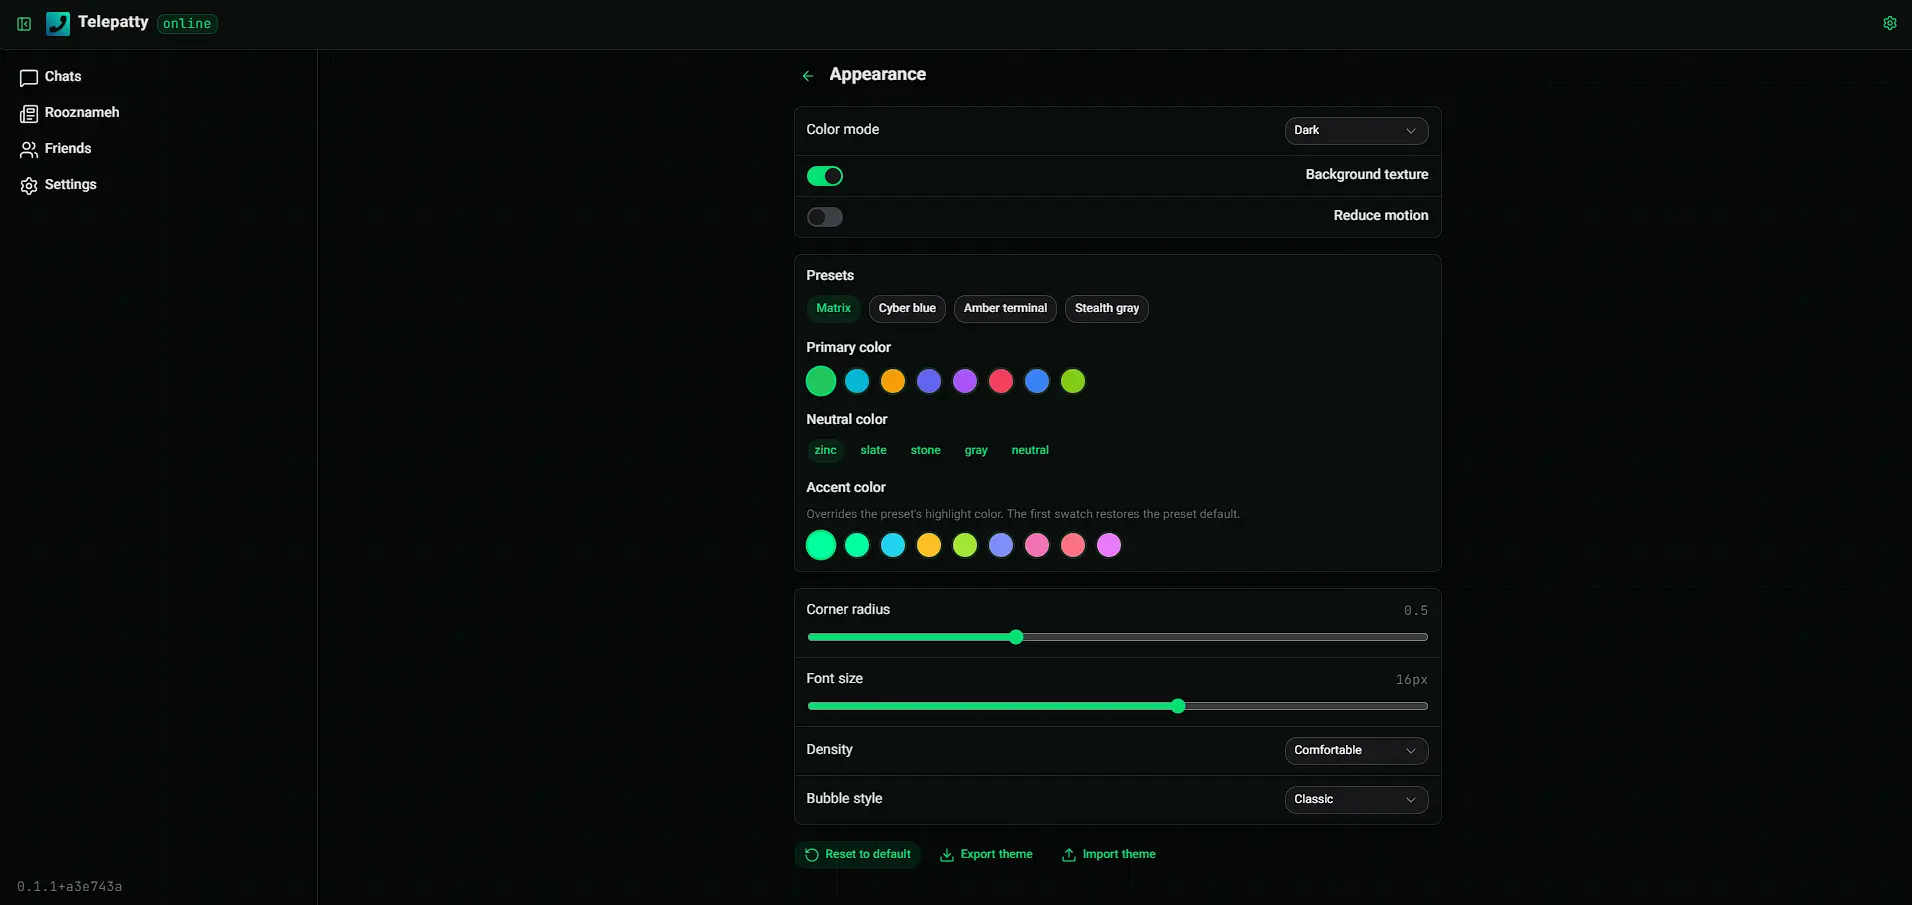This screenshot has height=905, width=1912.
Task: Apply the Amber terminal preset
Action: click(1005, 308)
